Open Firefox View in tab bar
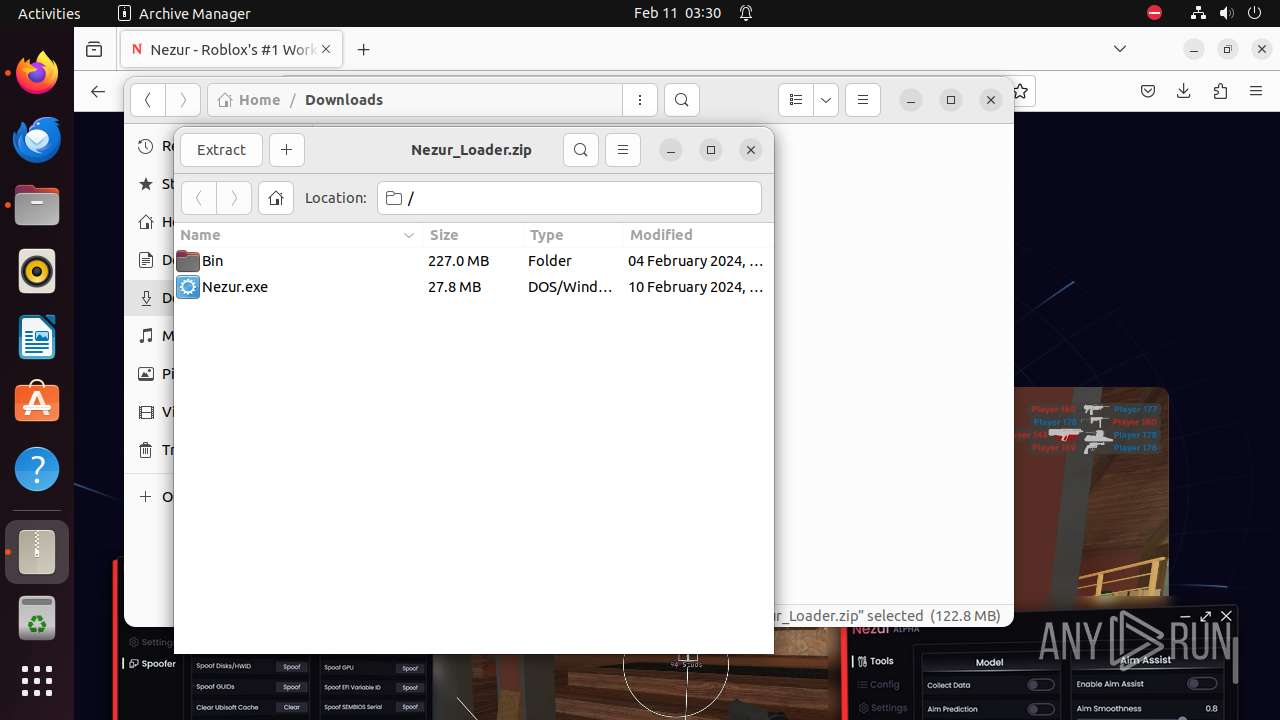This screenshot has height=720, width=1280. [94, 49]
